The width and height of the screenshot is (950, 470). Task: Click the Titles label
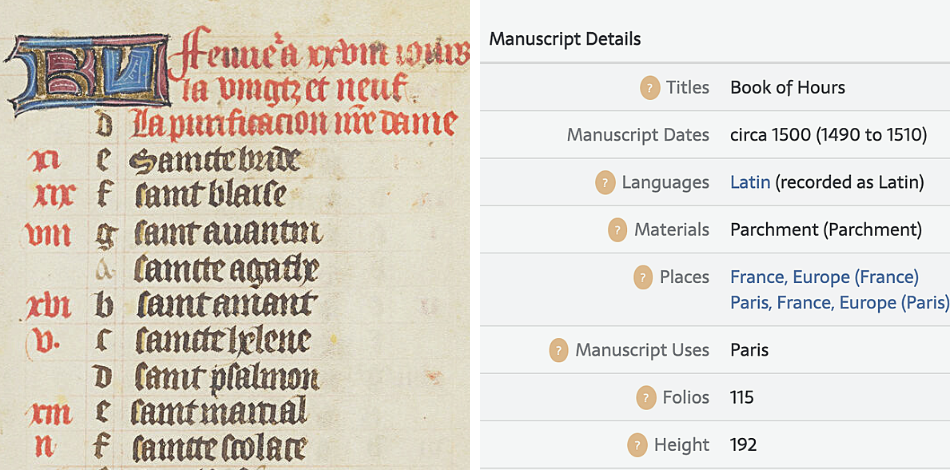coord(688,88)
